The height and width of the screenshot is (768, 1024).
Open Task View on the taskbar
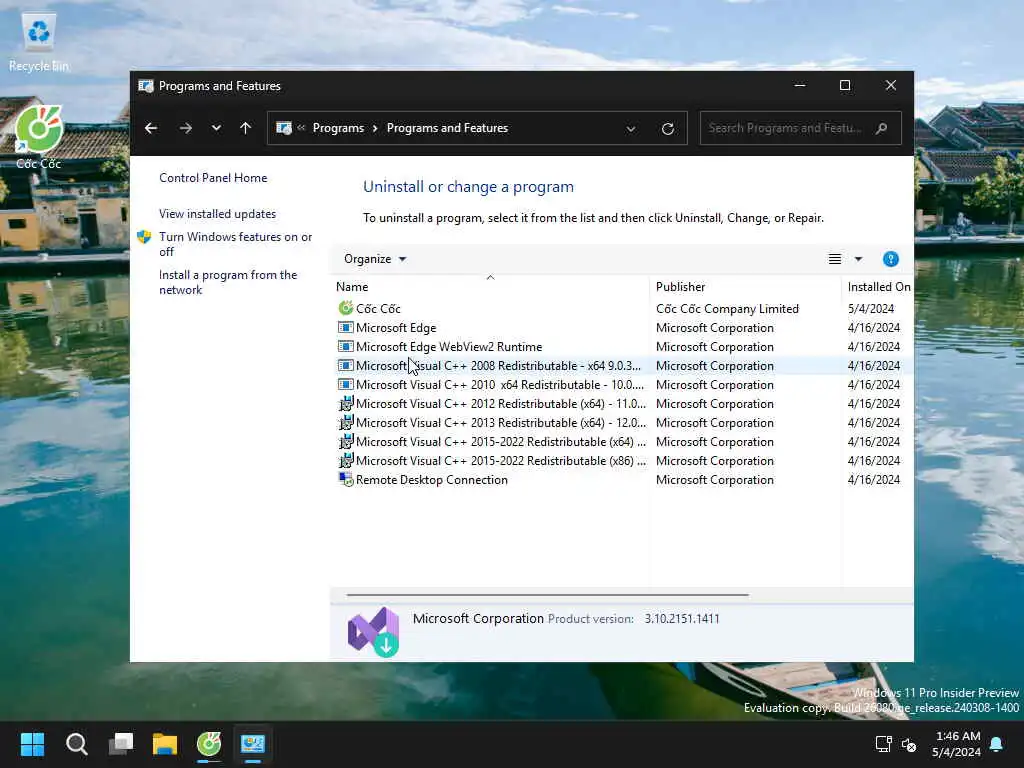pyautogui.click(x=121, y=744)
